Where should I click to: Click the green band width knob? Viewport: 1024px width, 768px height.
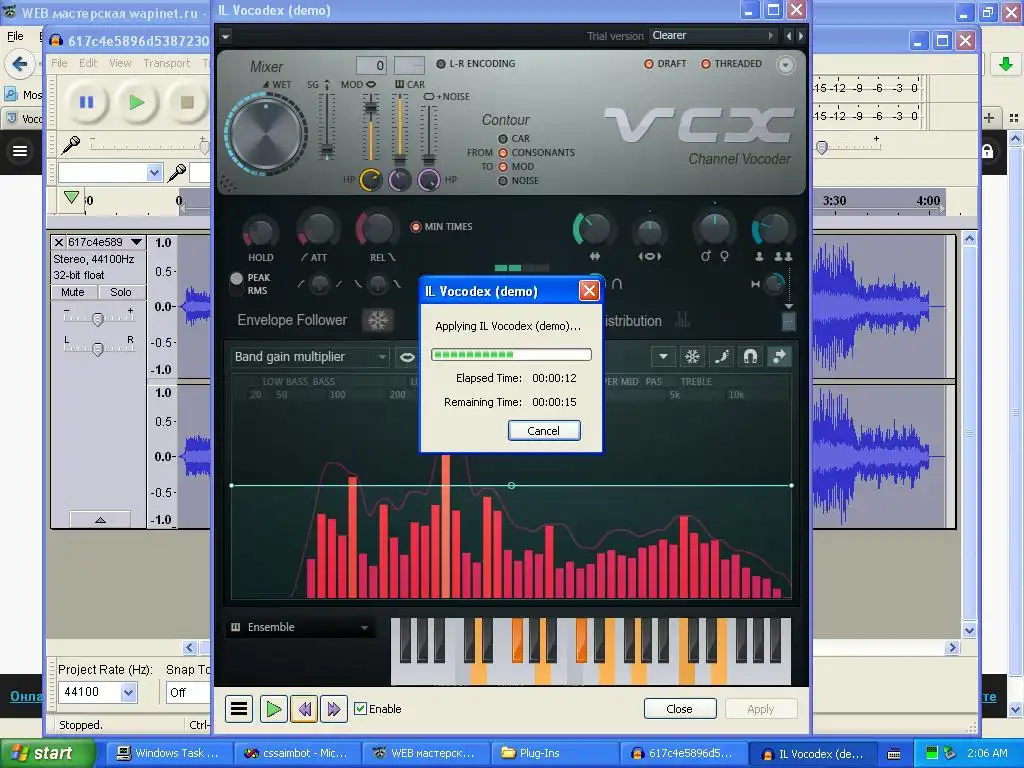click(593, 229)
